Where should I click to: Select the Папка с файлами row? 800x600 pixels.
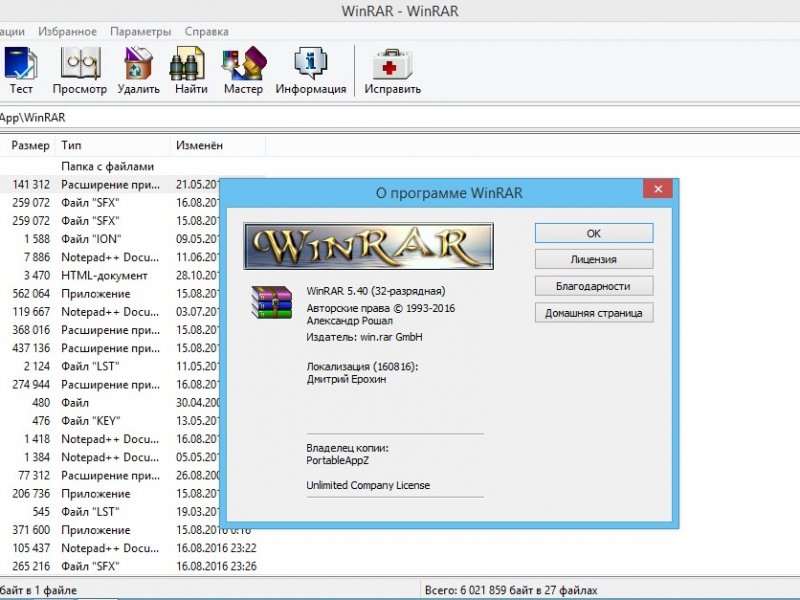coord(133,166)
